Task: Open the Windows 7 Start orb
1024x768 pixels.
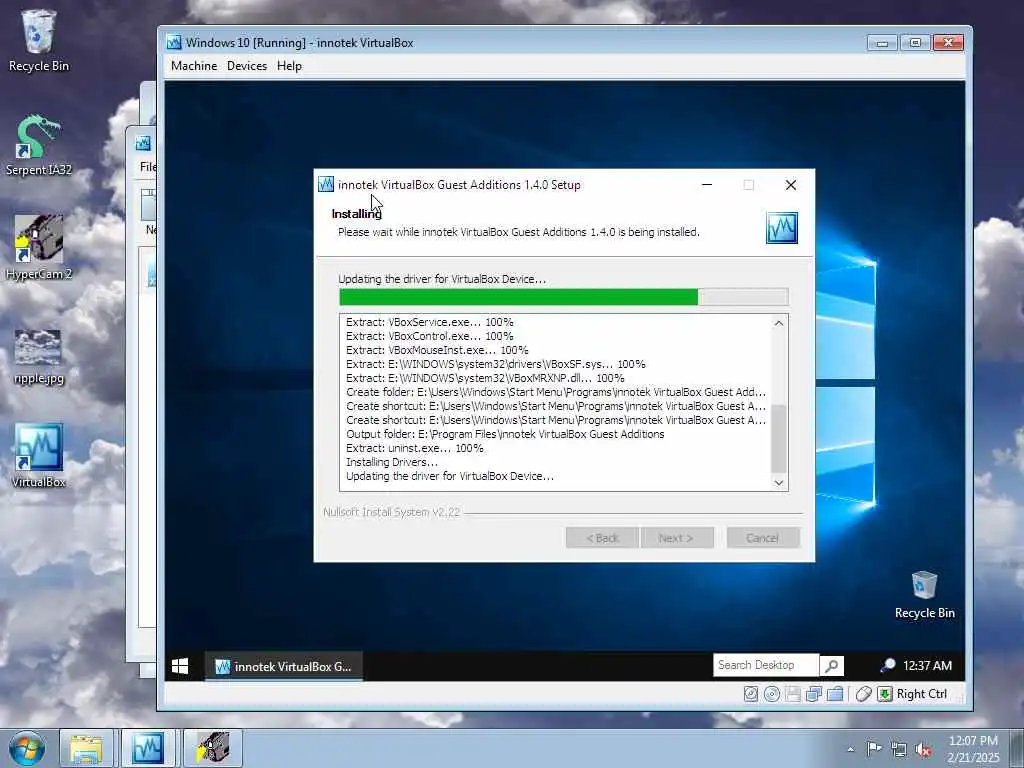Action: (27, 748)
